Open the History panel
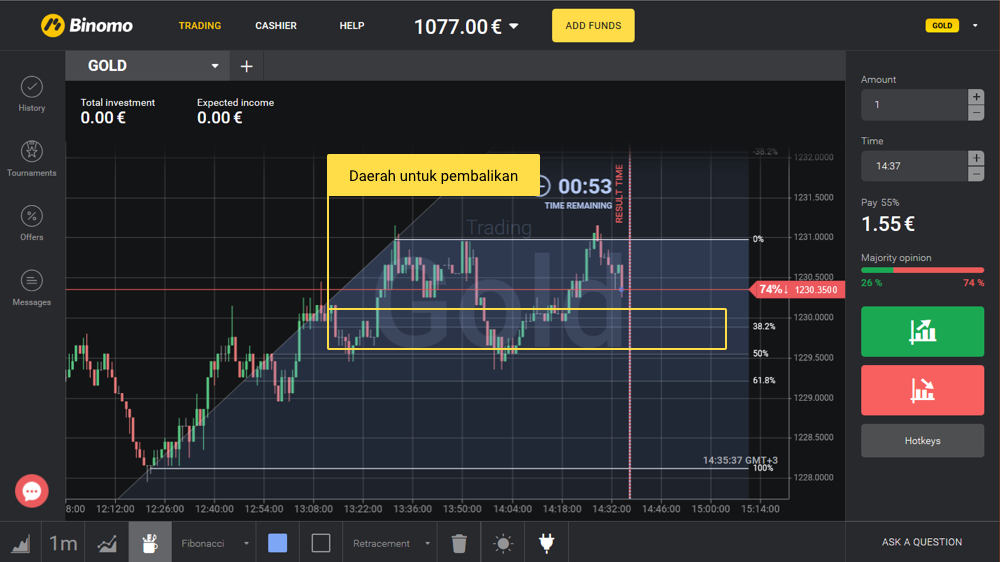 31,94
